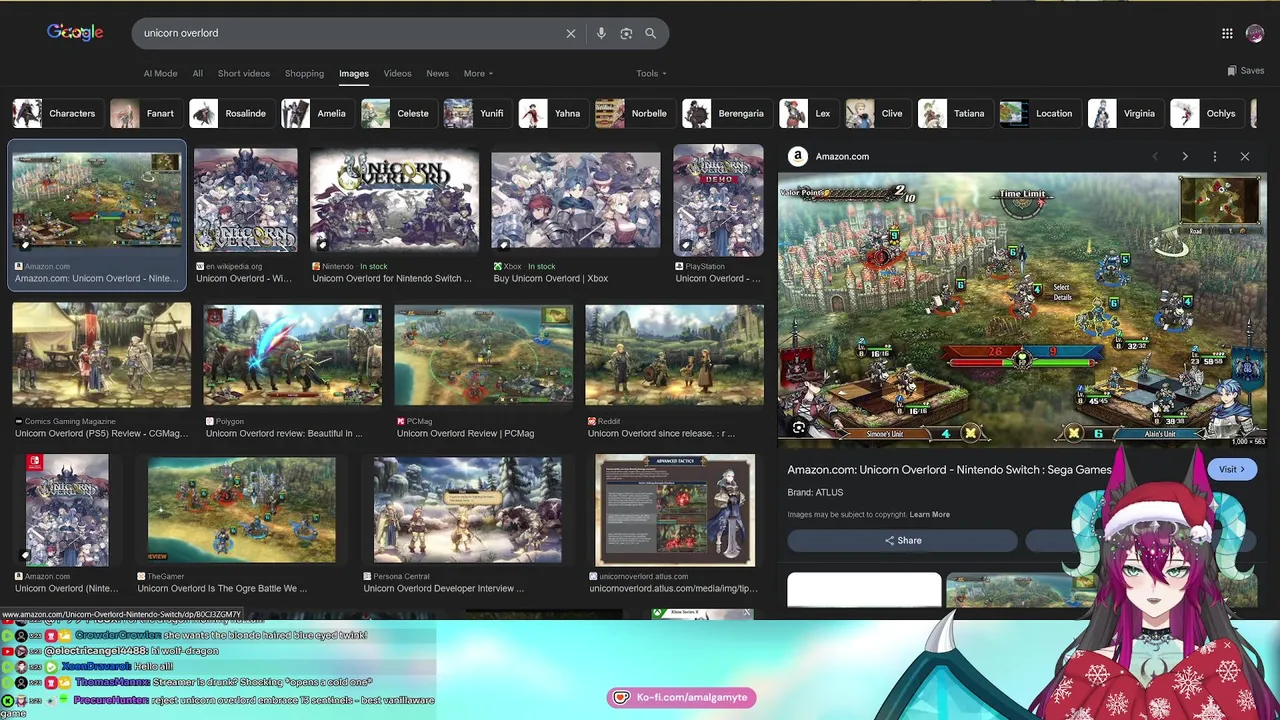Click the Visit button
The height and width of the screenshot is (720, 1280).
point(1231,469)
